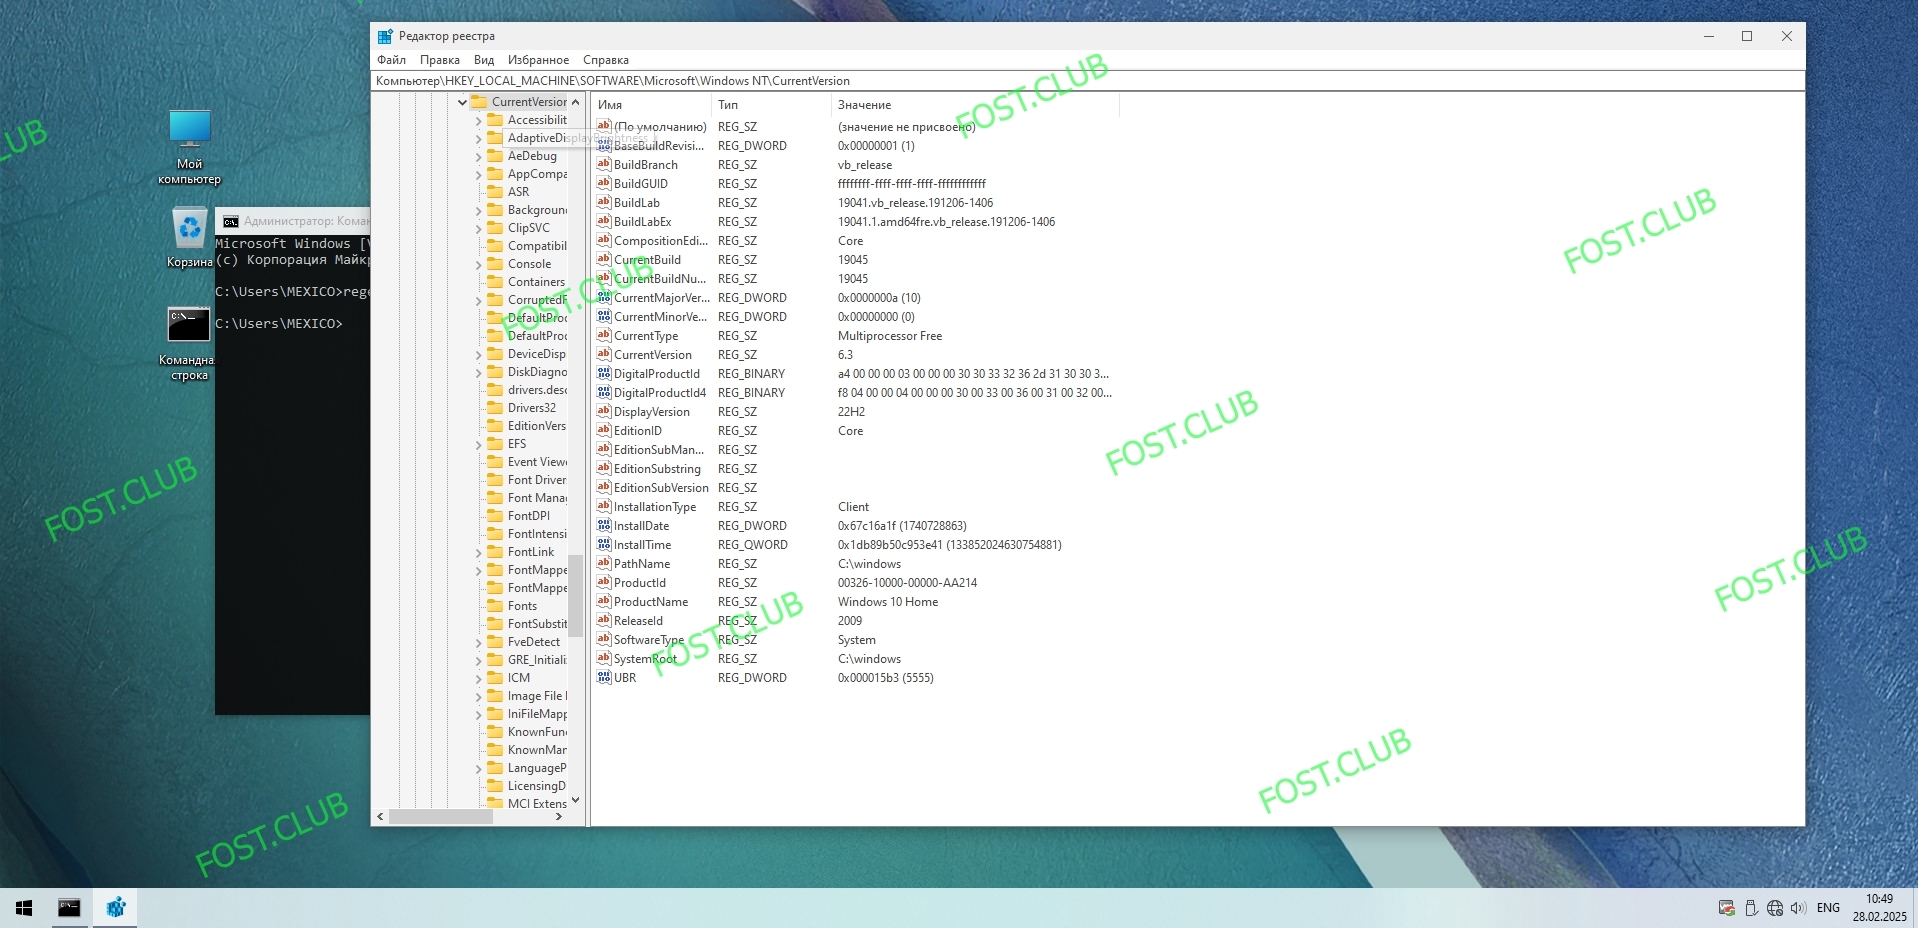Select the DigitalProductId binary icon
This screenshot has height=928, width=1918.
(604, 373)
